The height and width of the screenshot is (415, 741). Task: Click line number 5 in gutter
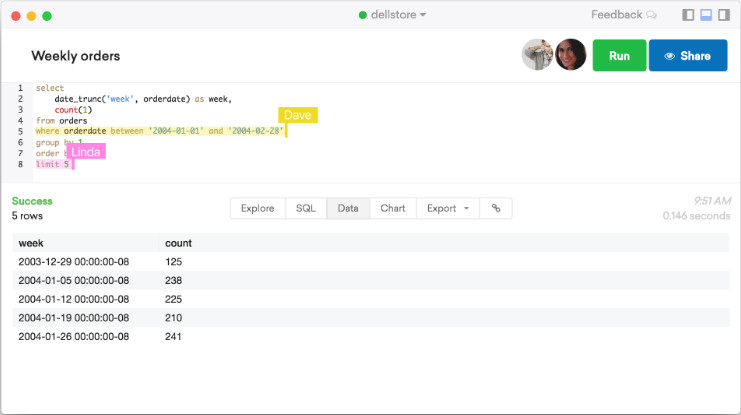[x=20, y=131]
